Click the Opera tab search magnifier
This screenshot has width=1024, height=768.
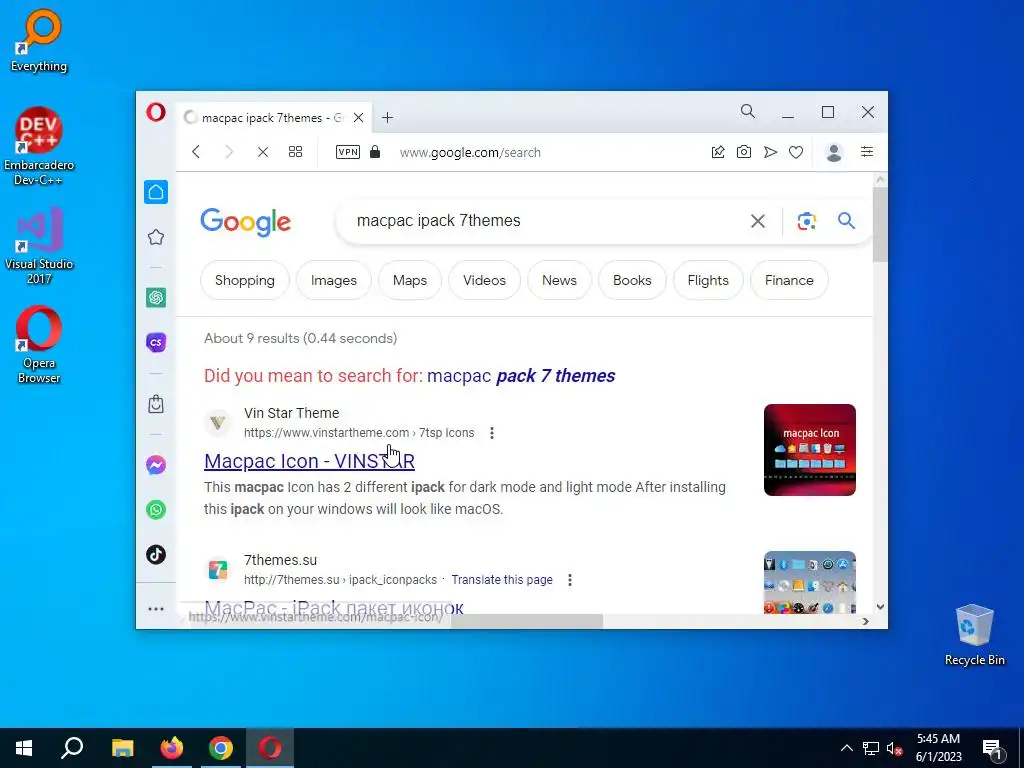point(748,112)
